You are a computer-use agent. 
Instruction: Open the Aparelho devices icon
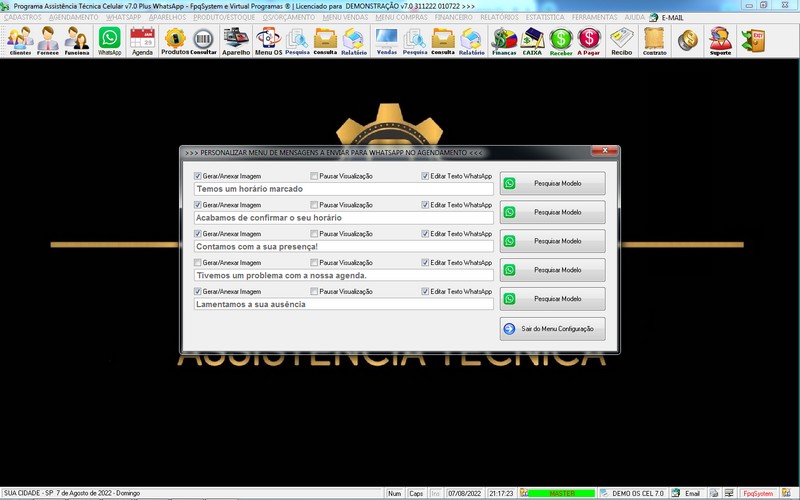click(x=236, y=41)
